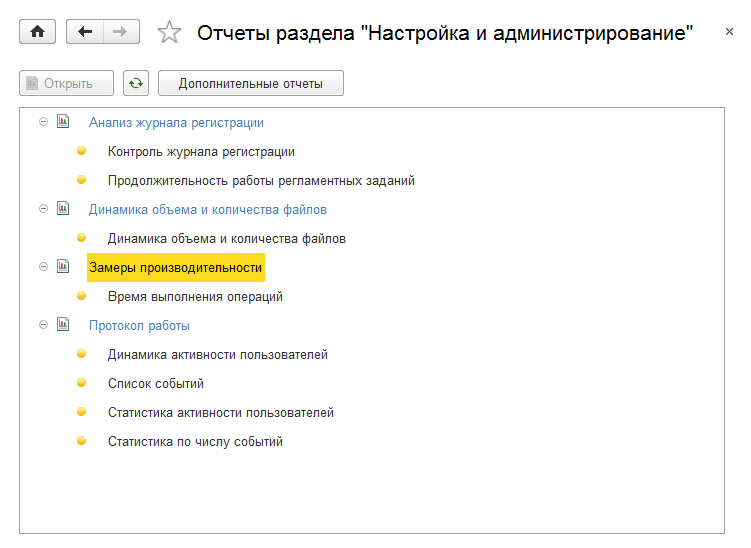Collapse Динамика объема и количества файлов group
The height and width of the screenshot is (548, 751).
click(43, 209)
